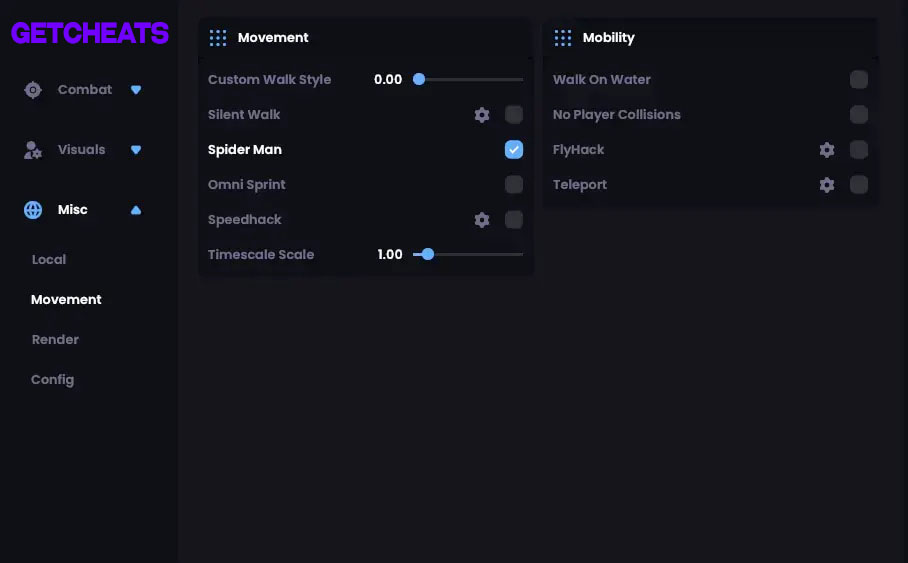Open Teleport settings gear
The width and height of the screenshot is (908, 563).
coord(827,185)
